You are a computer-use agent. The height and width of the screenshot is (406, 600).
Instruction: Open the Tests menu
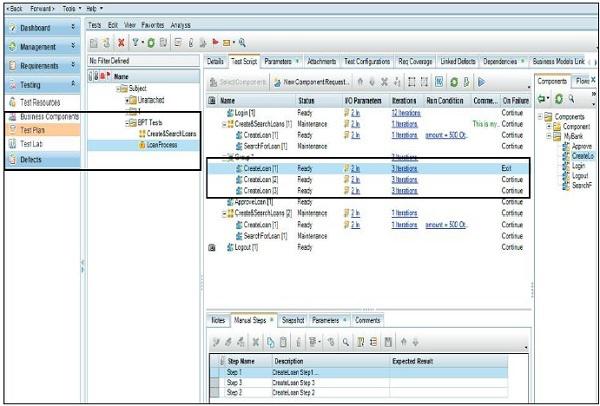[x=95, y=25]
